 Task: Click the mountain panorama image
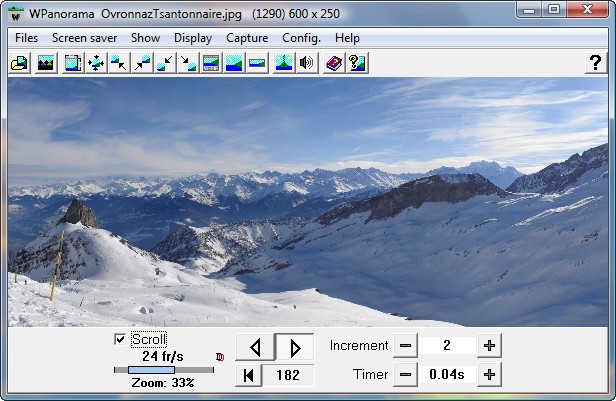308,202
